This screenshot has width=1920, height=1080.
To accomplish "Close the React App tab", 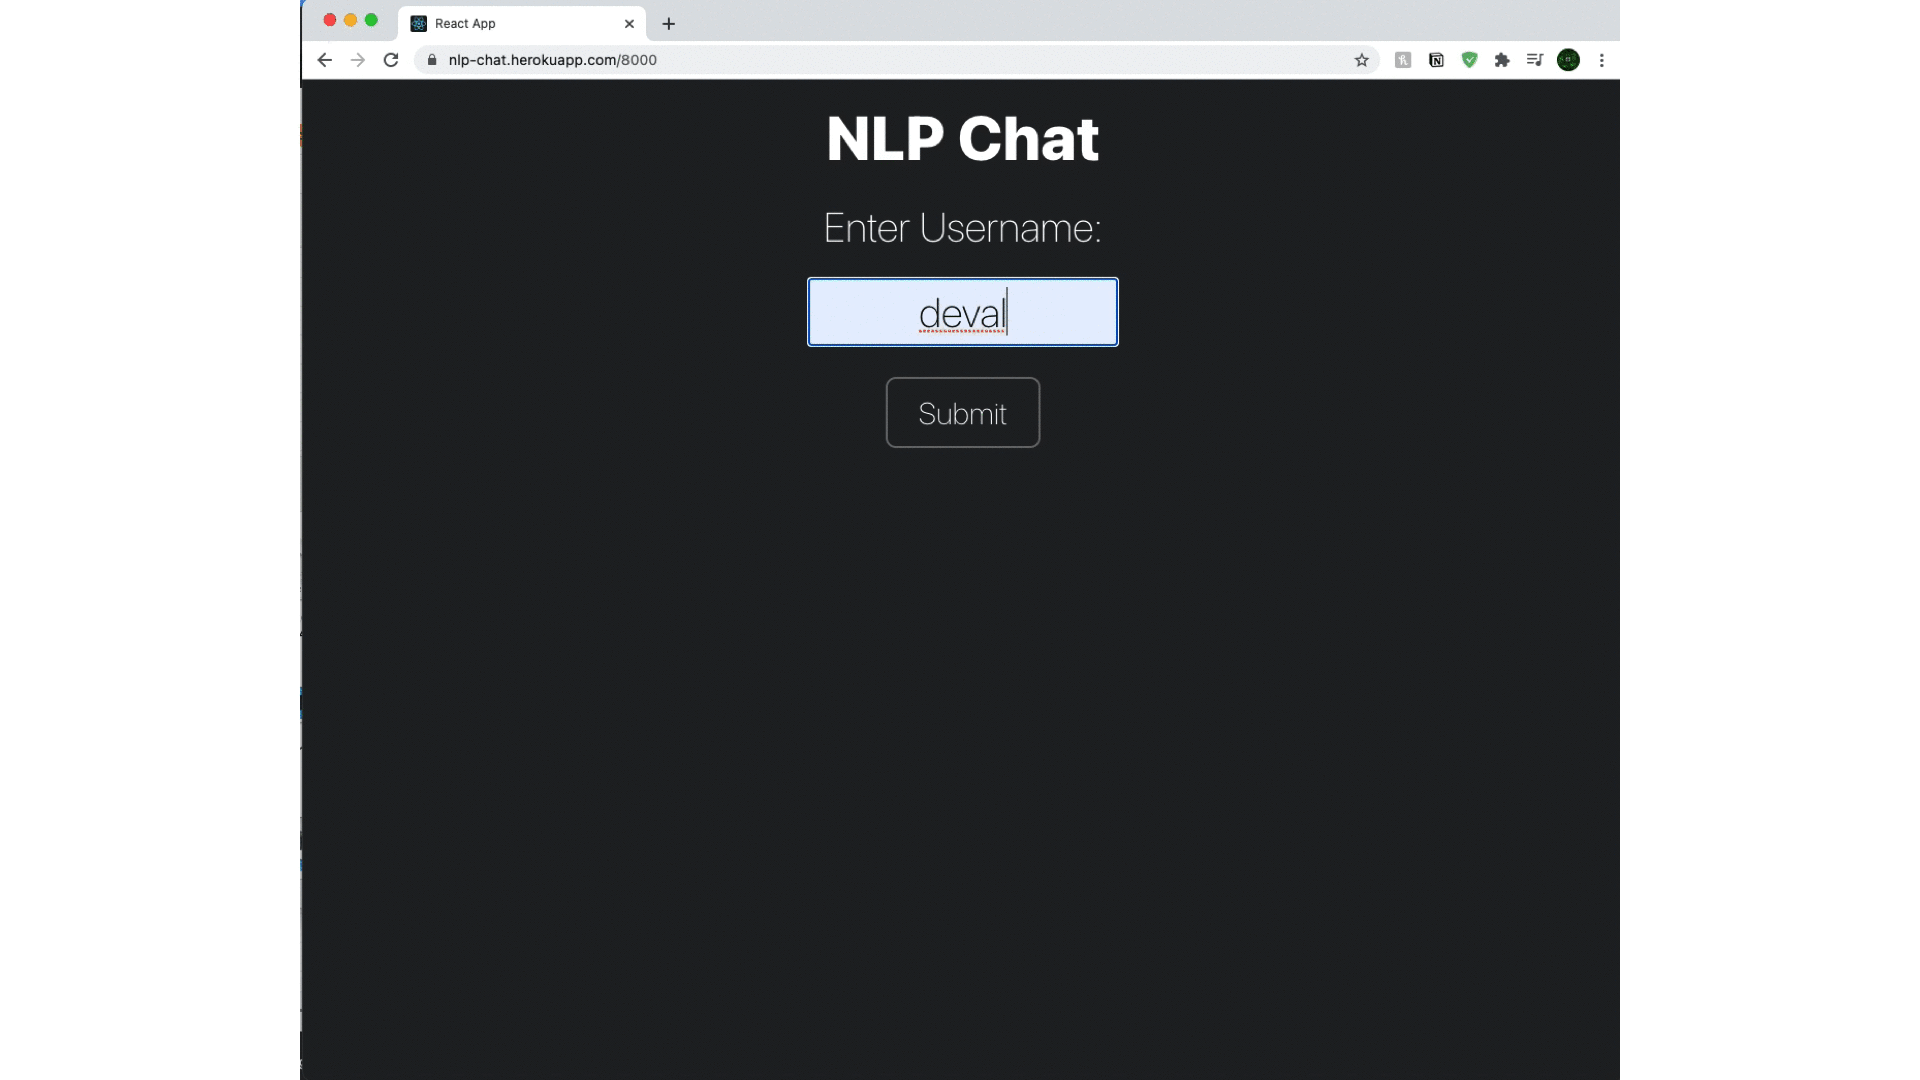I will click(x=629, y=23).
